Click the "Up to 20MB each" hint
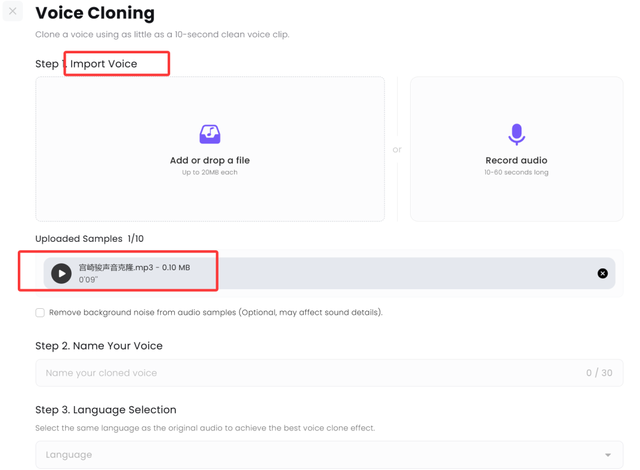This screenshot has width=640, height=470. pos(210,173)
